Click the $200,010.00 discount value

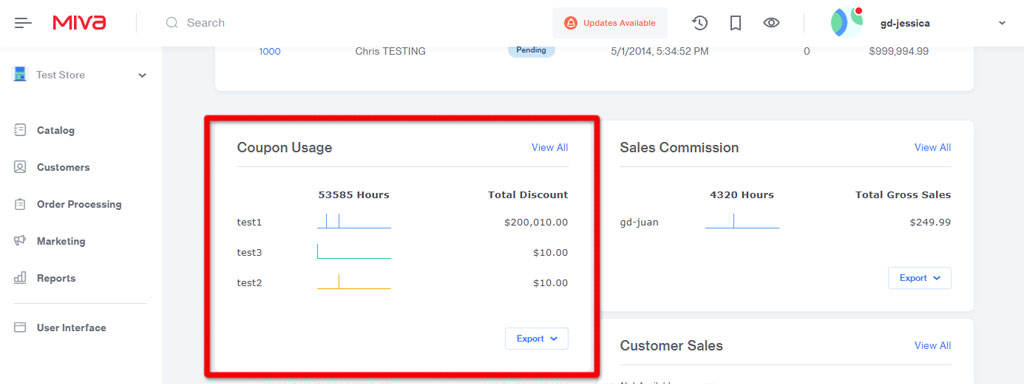tap(536, 222)
